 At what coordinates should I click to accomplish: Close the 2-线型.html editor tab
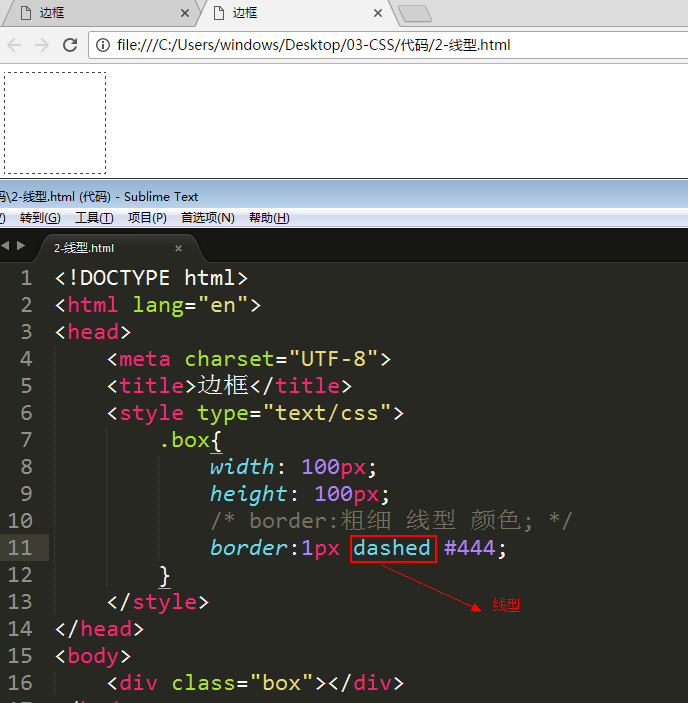(x=179, y=248)
